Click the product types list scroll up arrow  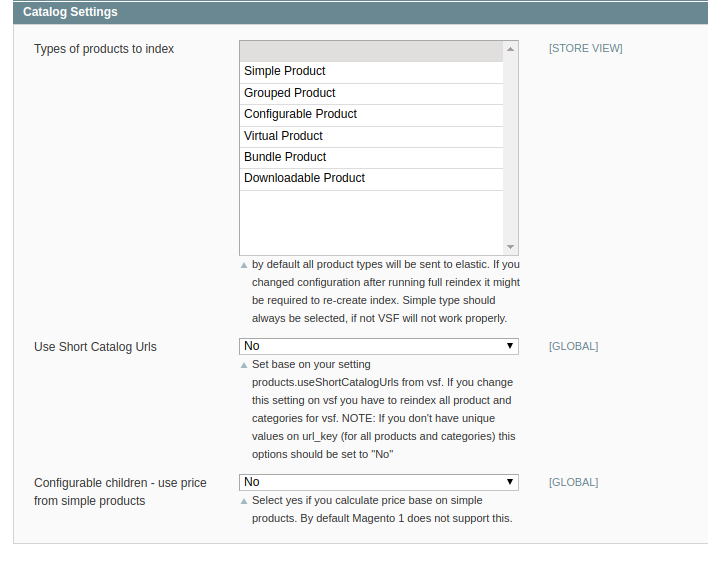[510, 49]
